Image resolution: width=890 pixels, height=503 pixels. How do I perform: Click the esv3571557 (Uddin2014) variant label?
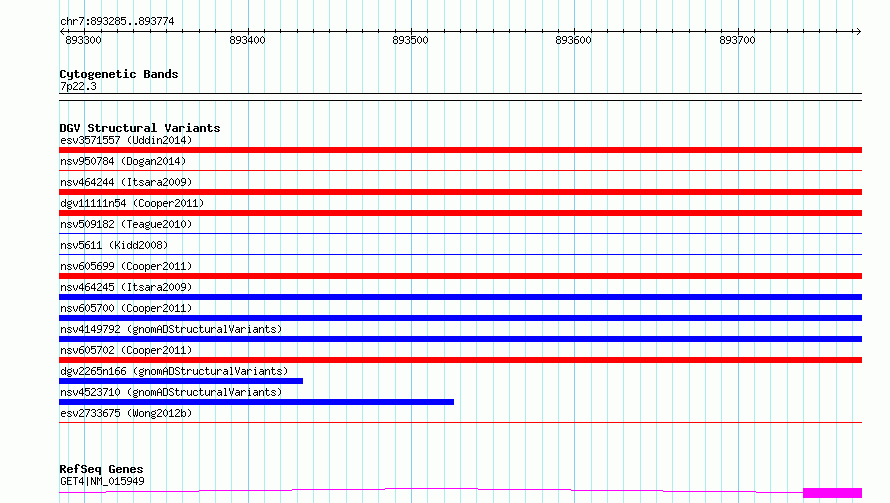coord(126,140)
